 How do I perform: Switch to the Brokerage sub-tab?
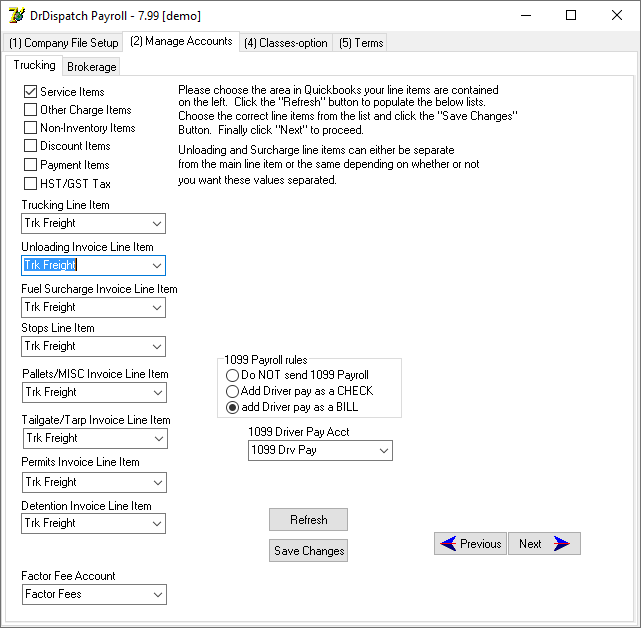tap(92, 67)
